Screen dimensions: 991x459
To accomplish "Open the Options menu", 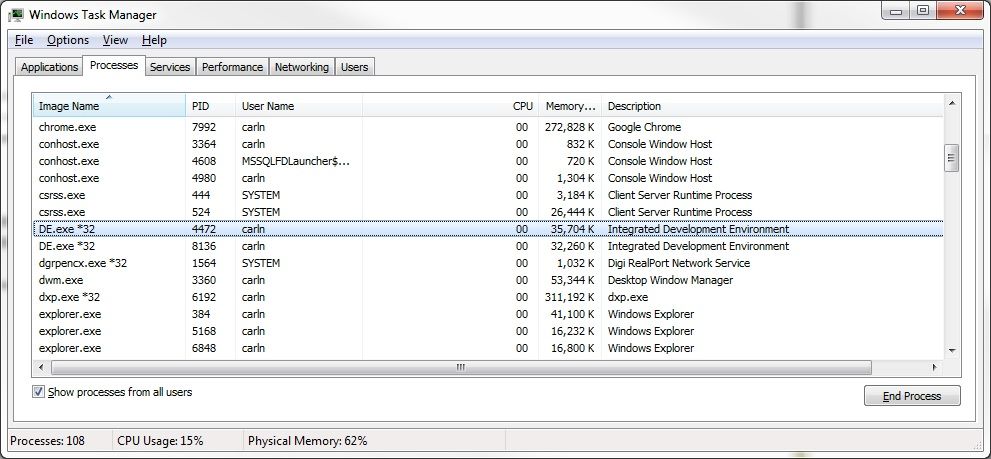I will 68,40.
